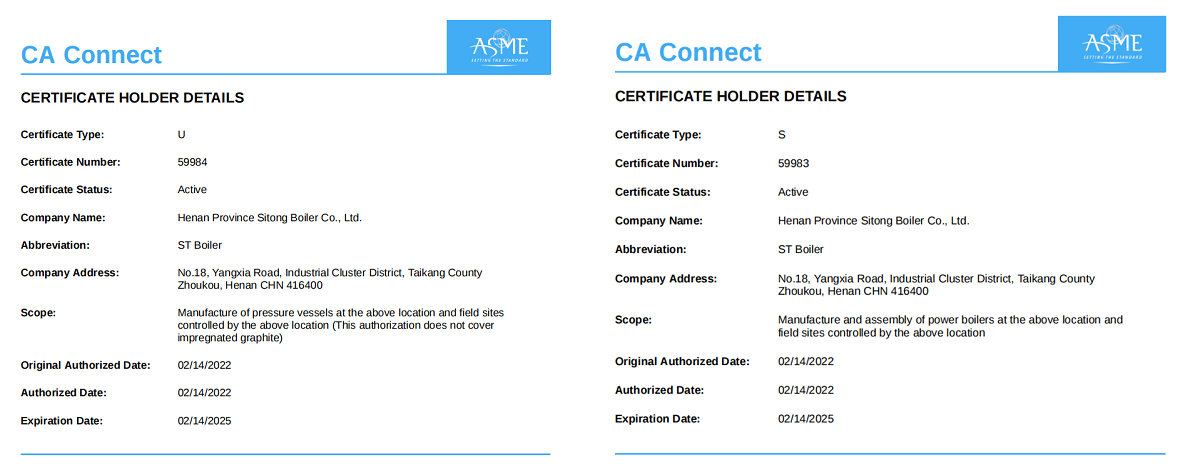Click the ASME logo on the right certificate

coord(1112,45)
